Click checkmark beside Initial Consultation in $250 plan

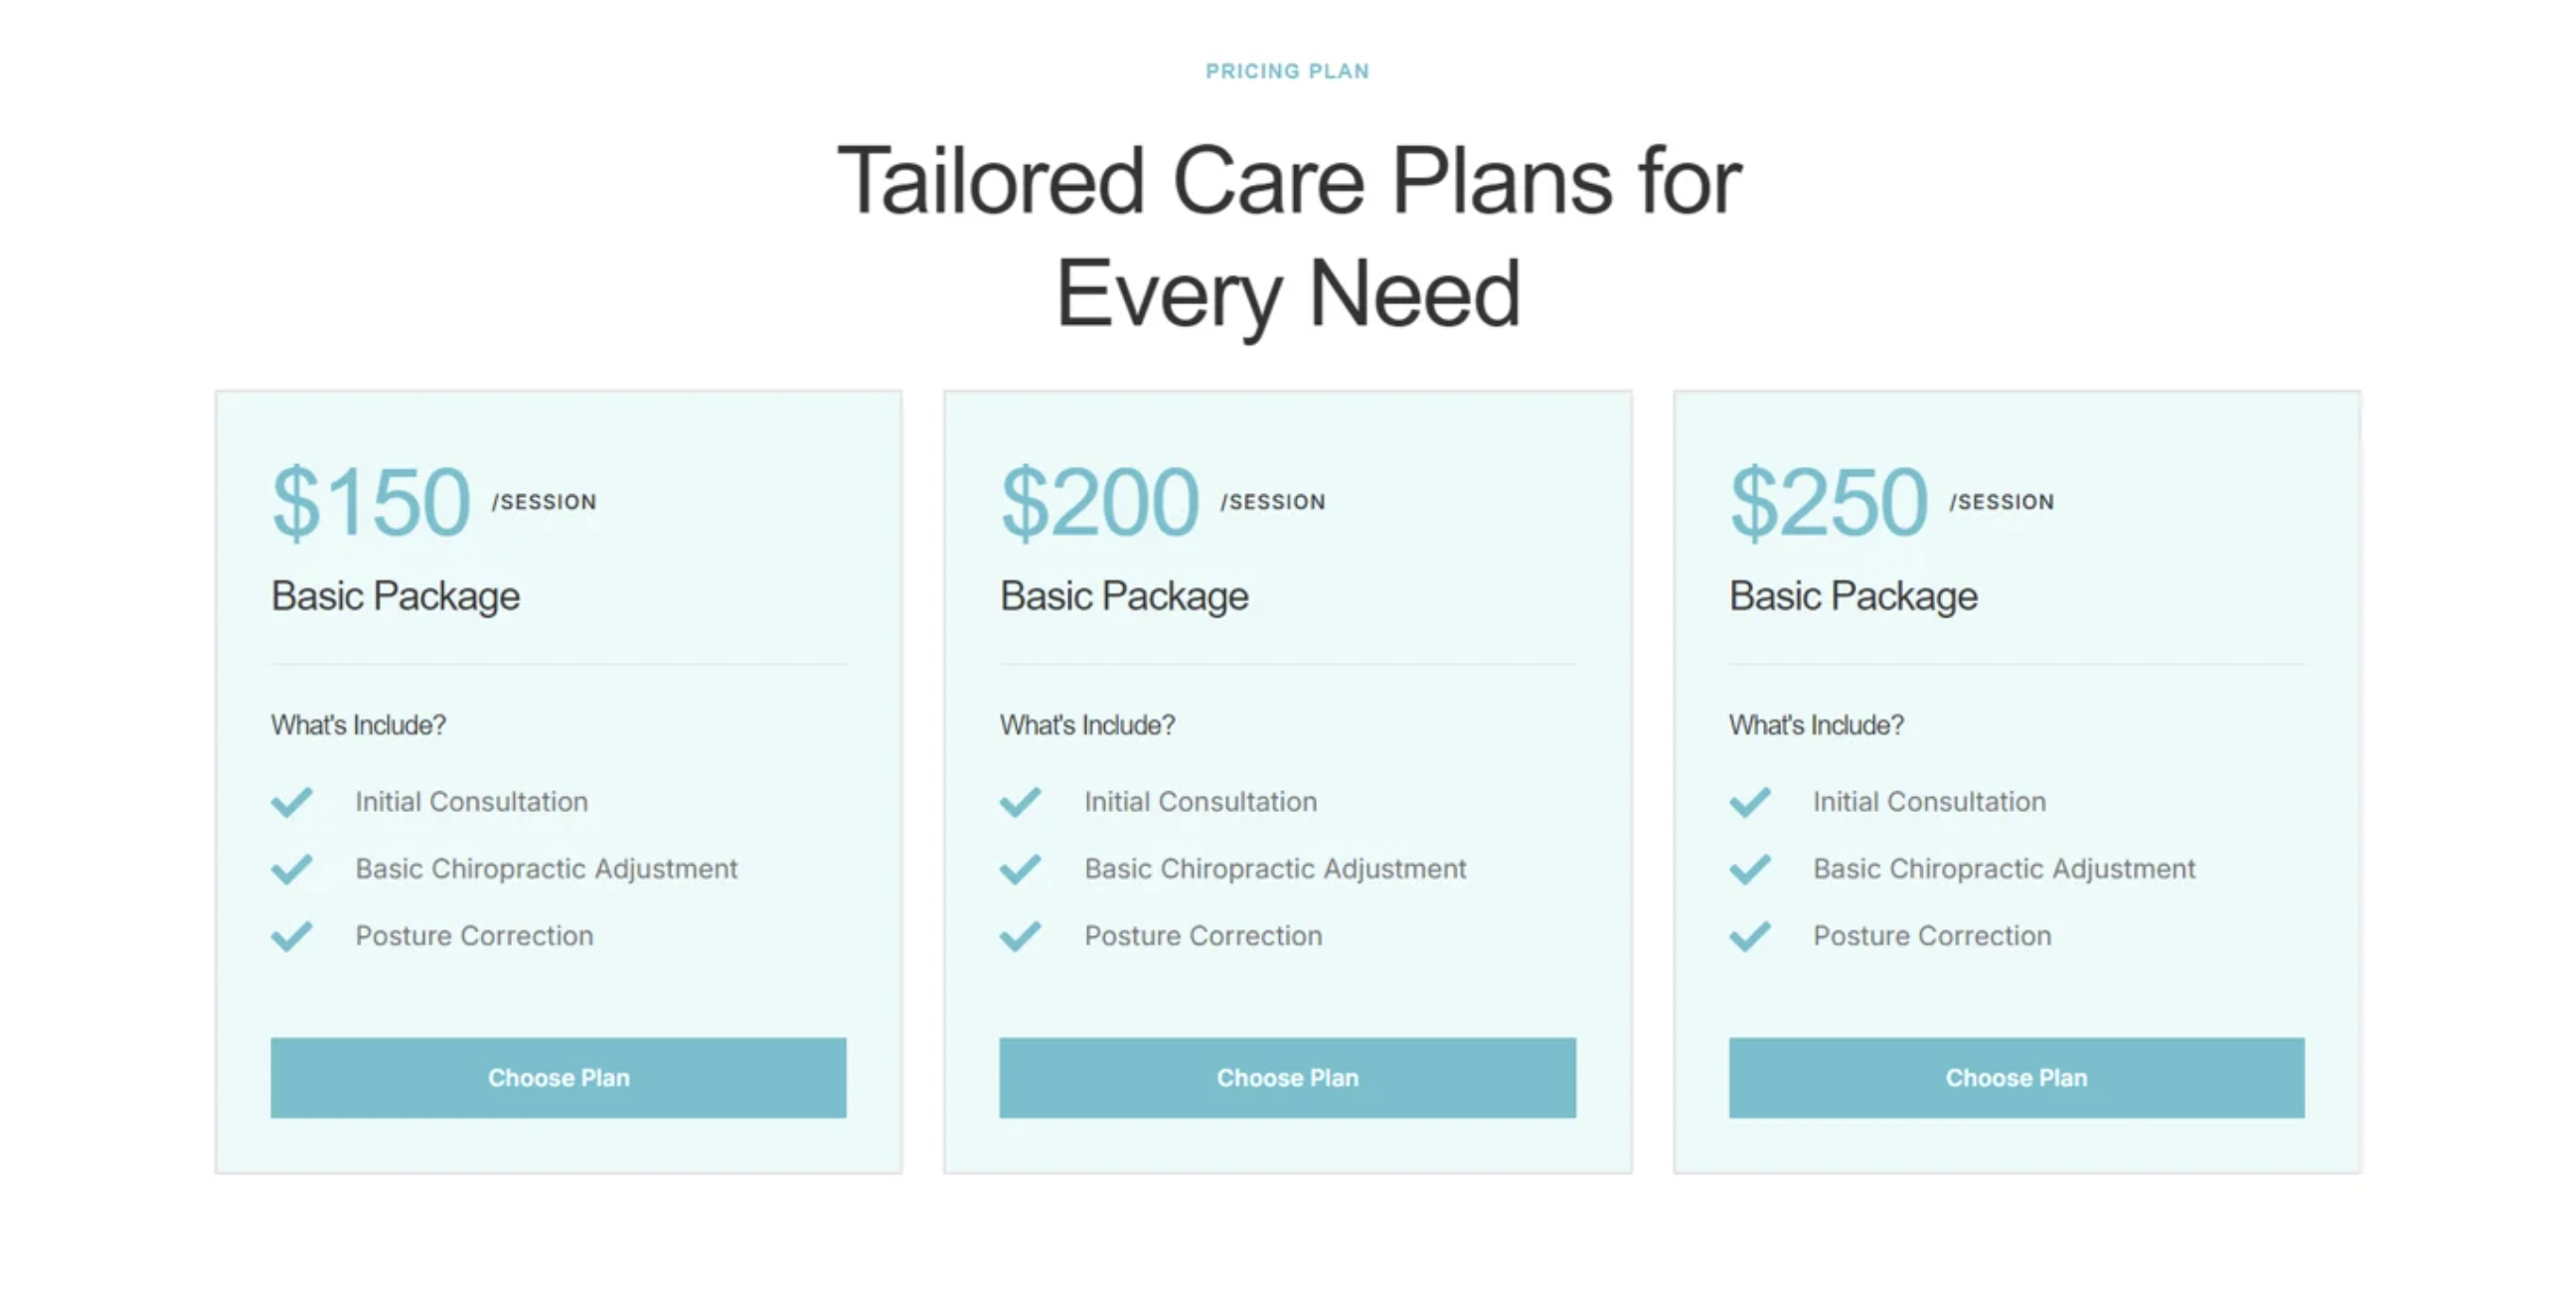tap(1750, 802)
